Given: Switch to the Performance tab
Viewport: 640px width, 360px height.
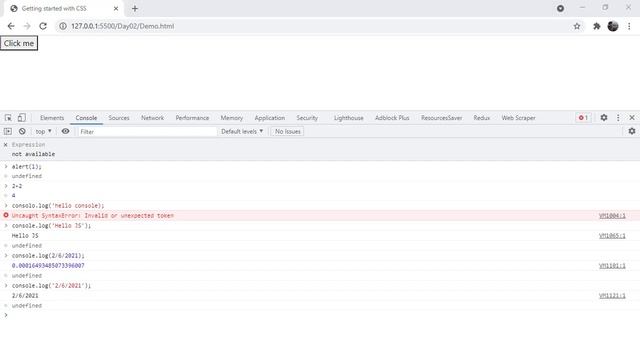Looking at the screenshot, I should pyautogui.click(x=192, y=118).
